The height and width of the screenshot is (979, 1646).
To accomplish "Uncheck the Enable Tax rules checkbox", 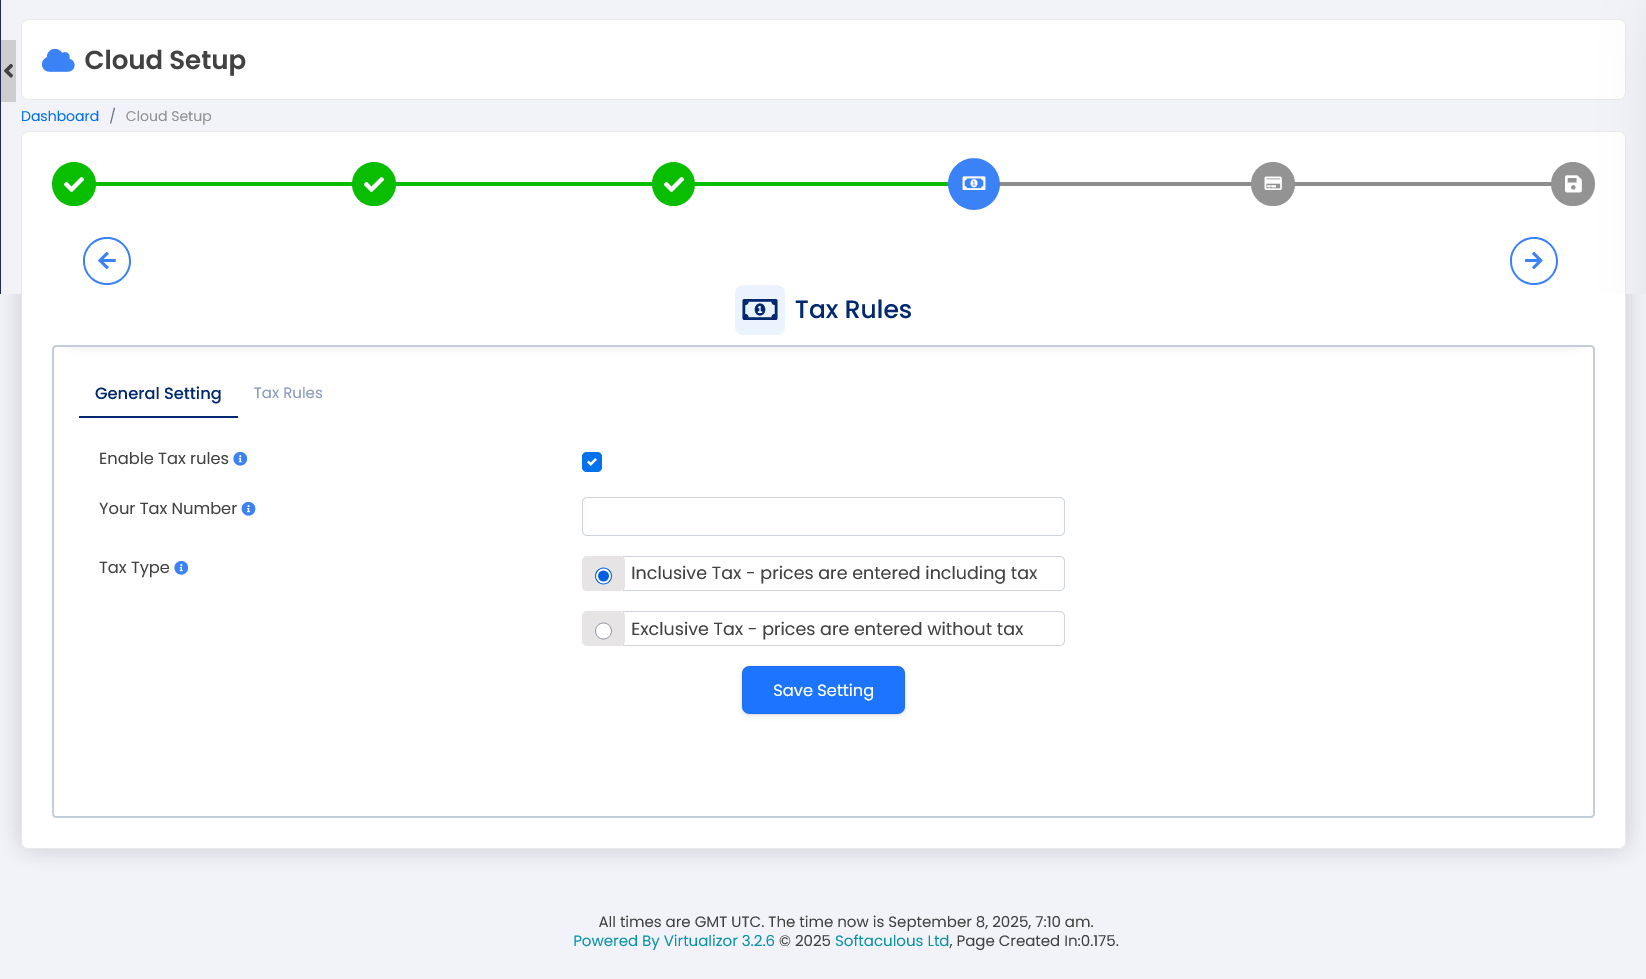I will 592,462.
